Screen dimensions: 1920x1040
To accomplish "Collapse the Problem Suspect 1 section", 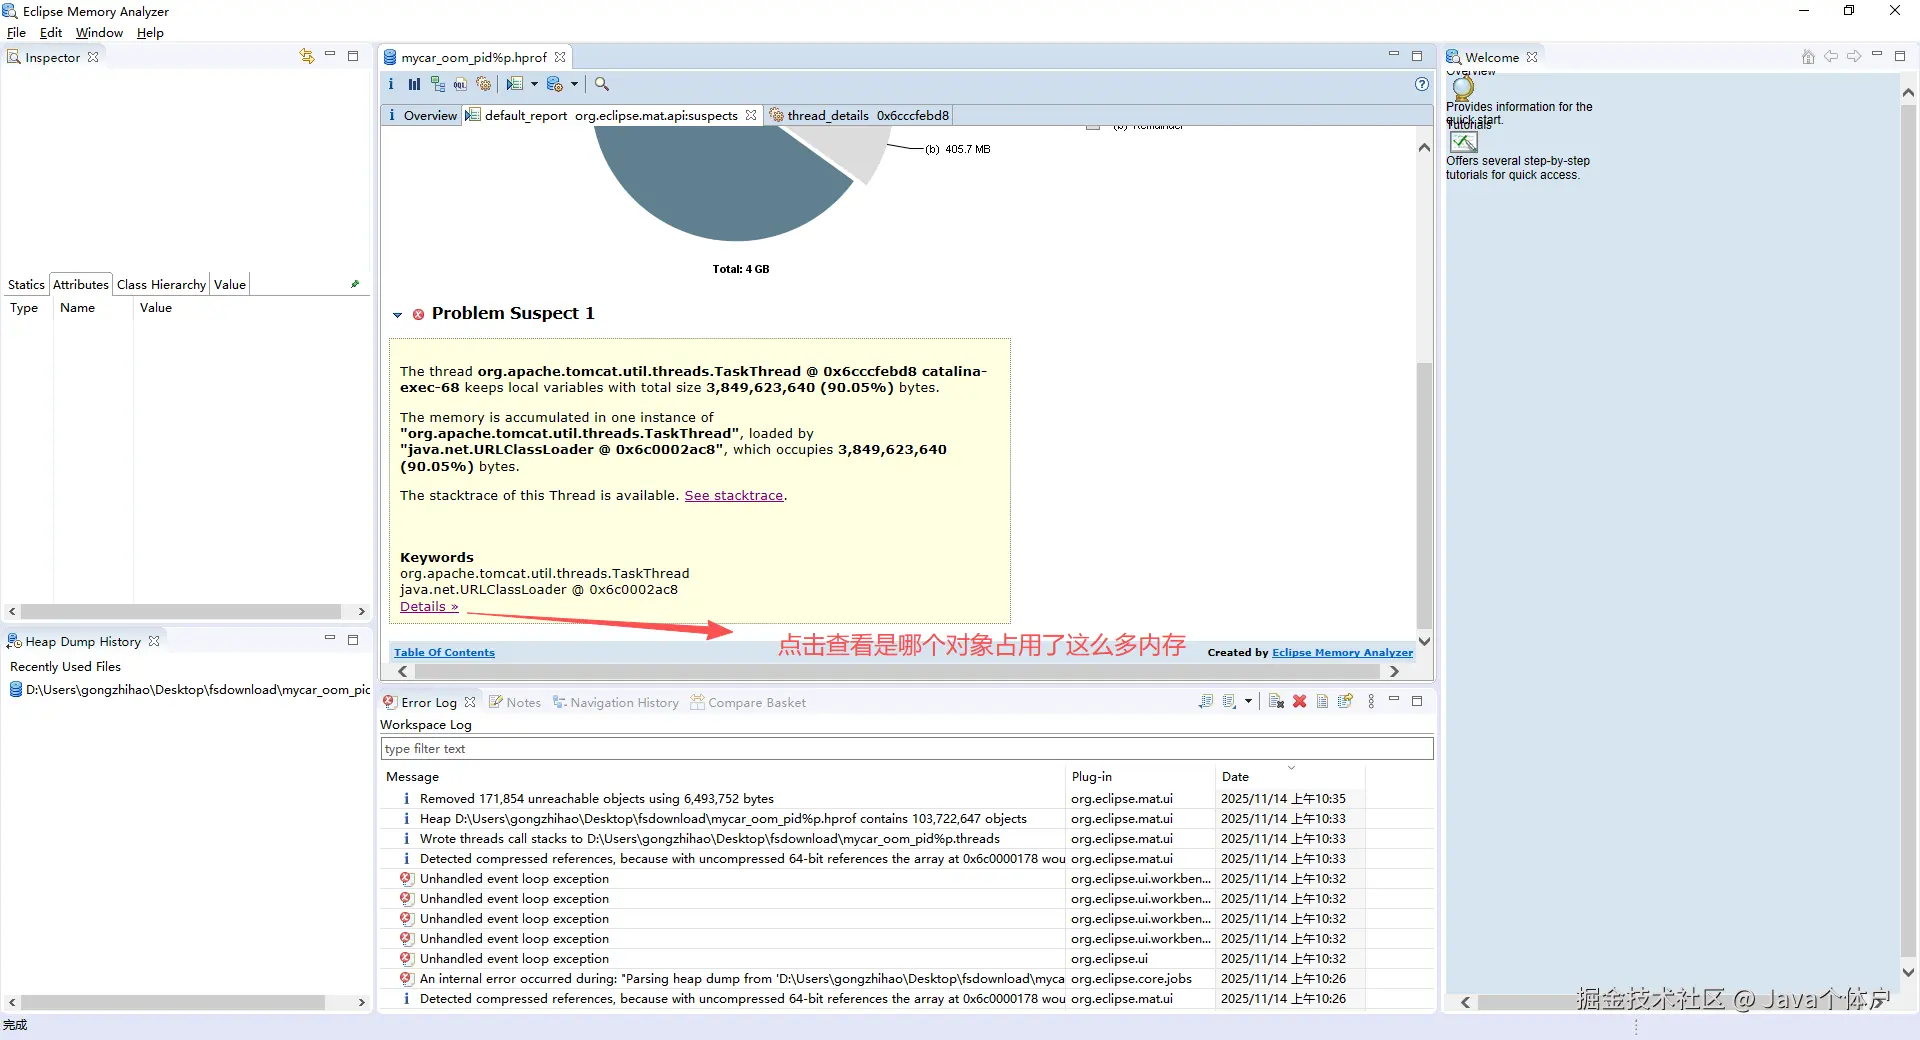I will coord(397,314).
